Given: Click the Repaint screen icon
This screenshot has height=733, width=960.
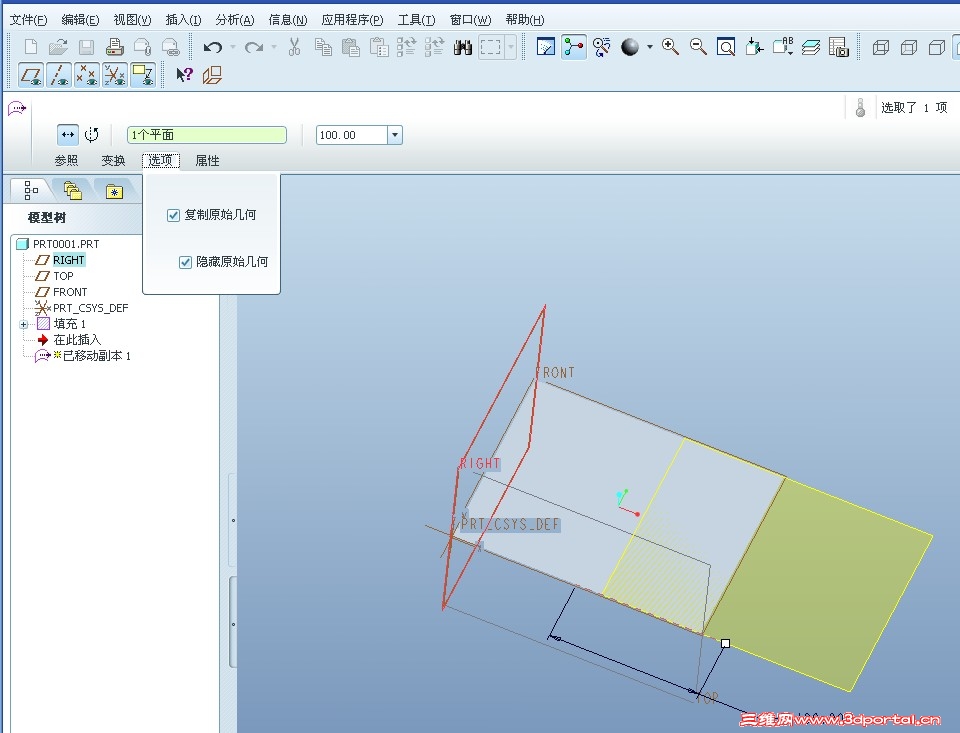Looking at the screenshot, I should 546,47.
